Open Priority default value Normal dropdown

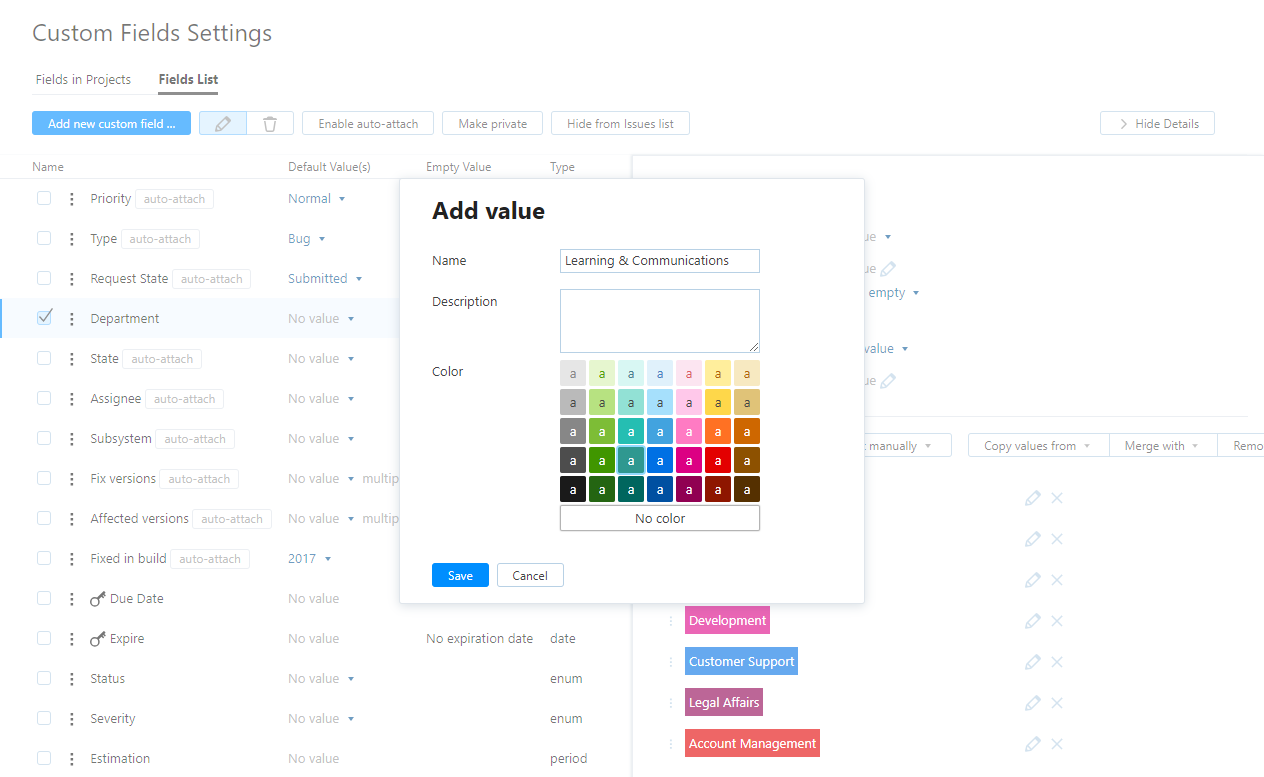317,199
